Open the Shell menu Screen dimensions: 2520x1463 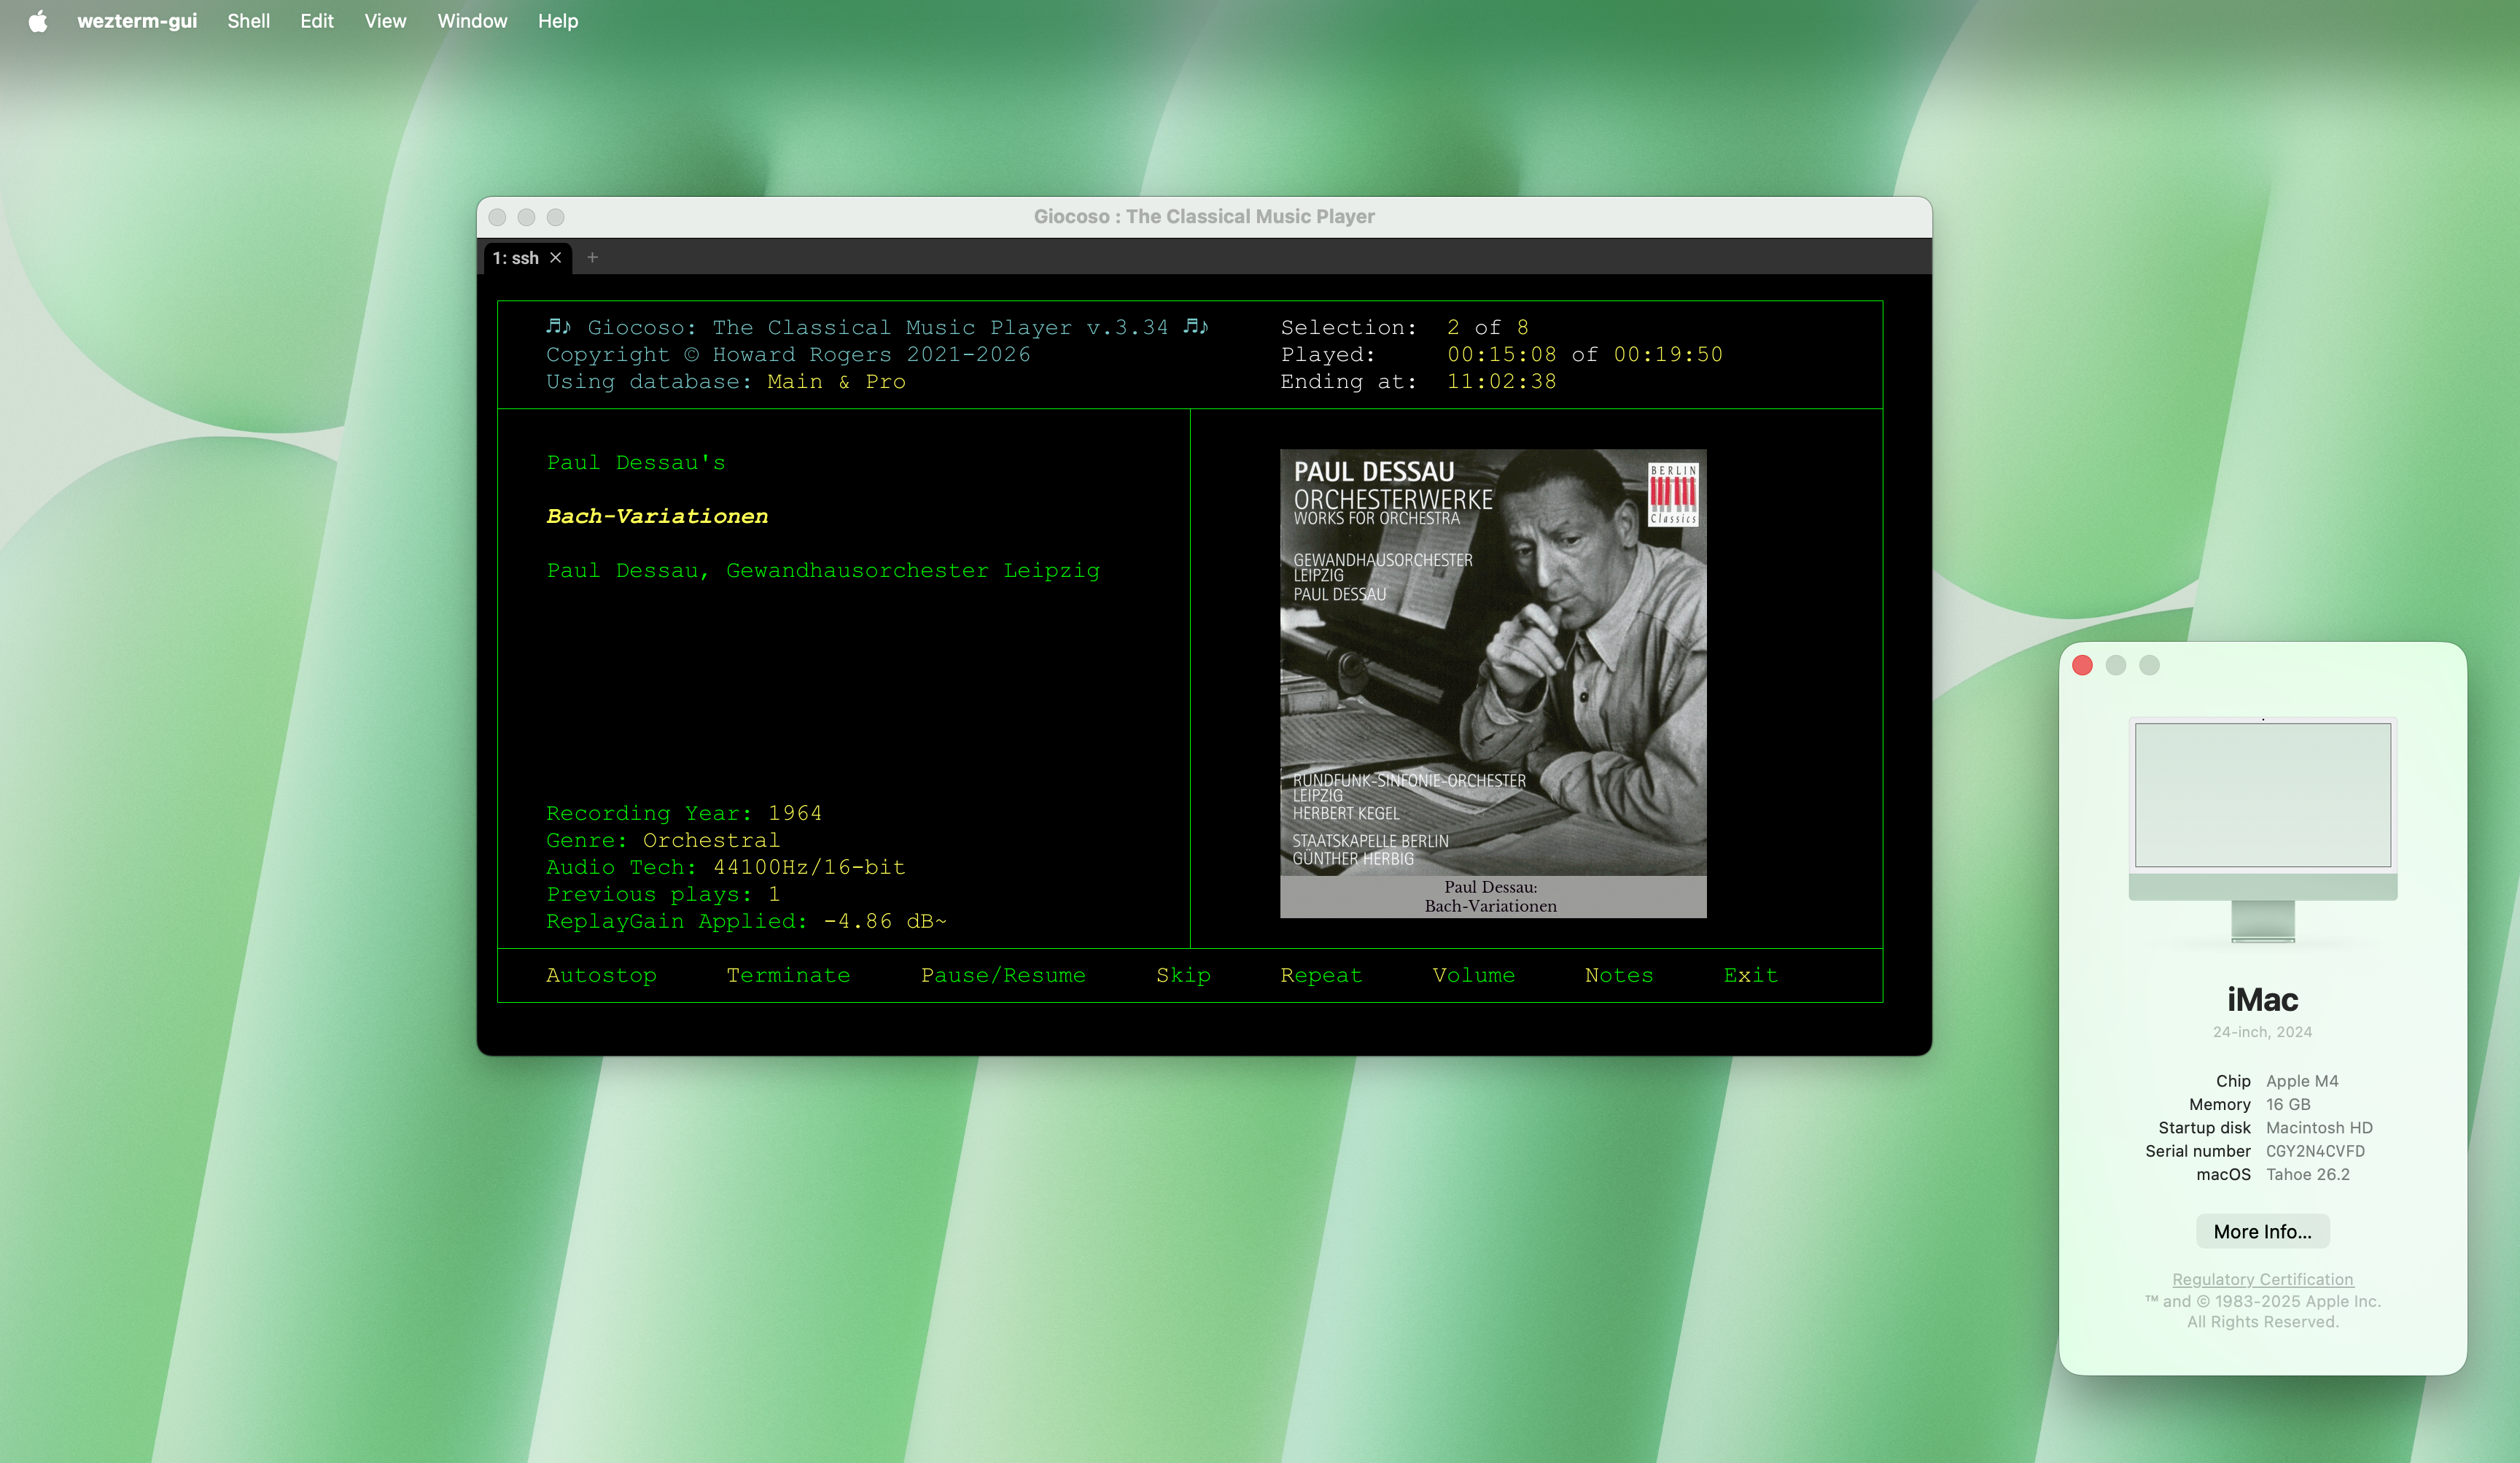[x=248, y=20]
